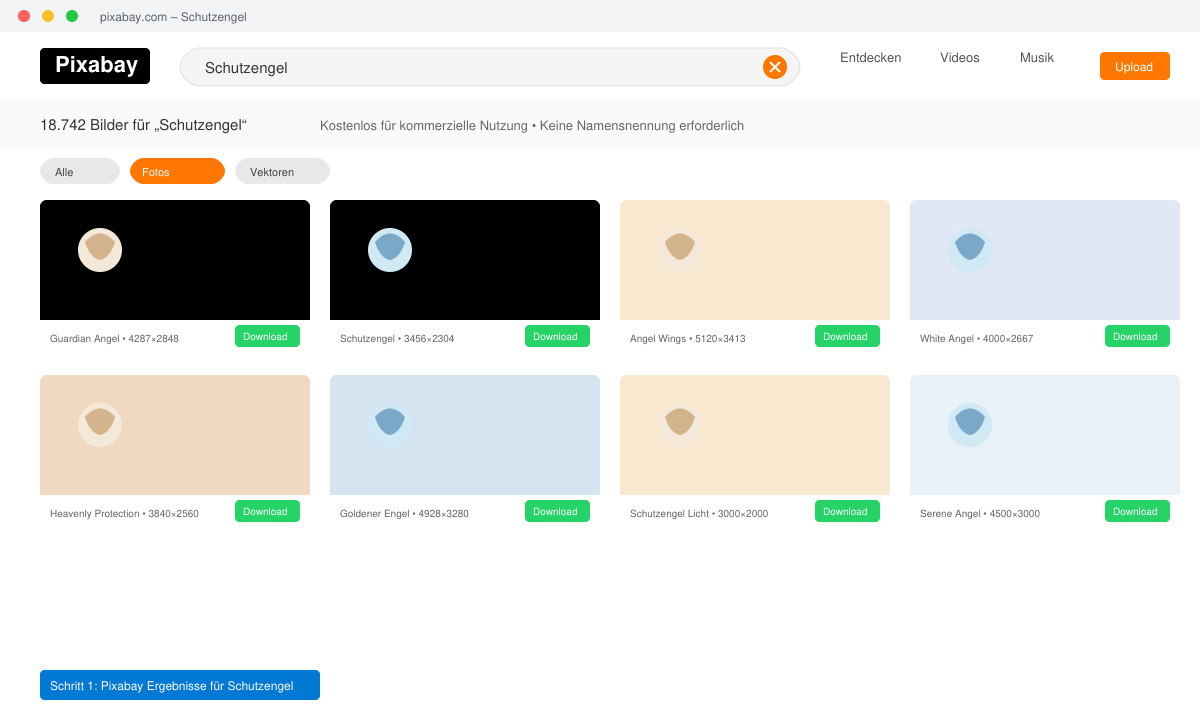Click the Pixabay logo
The image size is (1200, 720).
point(95,66)
